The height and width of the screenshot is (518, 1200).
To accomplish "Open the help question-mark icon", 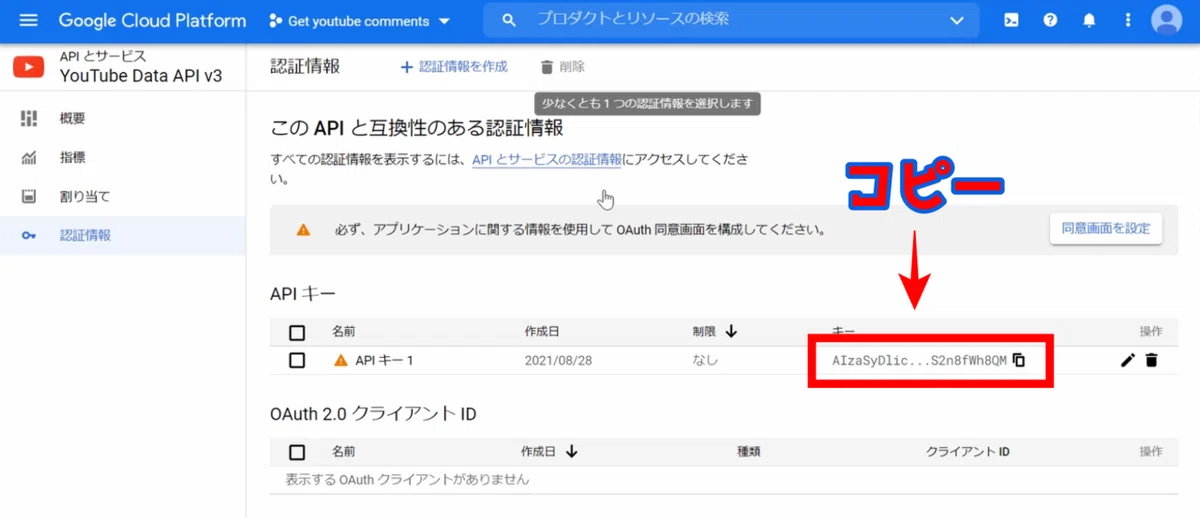I will [1050, 20].
